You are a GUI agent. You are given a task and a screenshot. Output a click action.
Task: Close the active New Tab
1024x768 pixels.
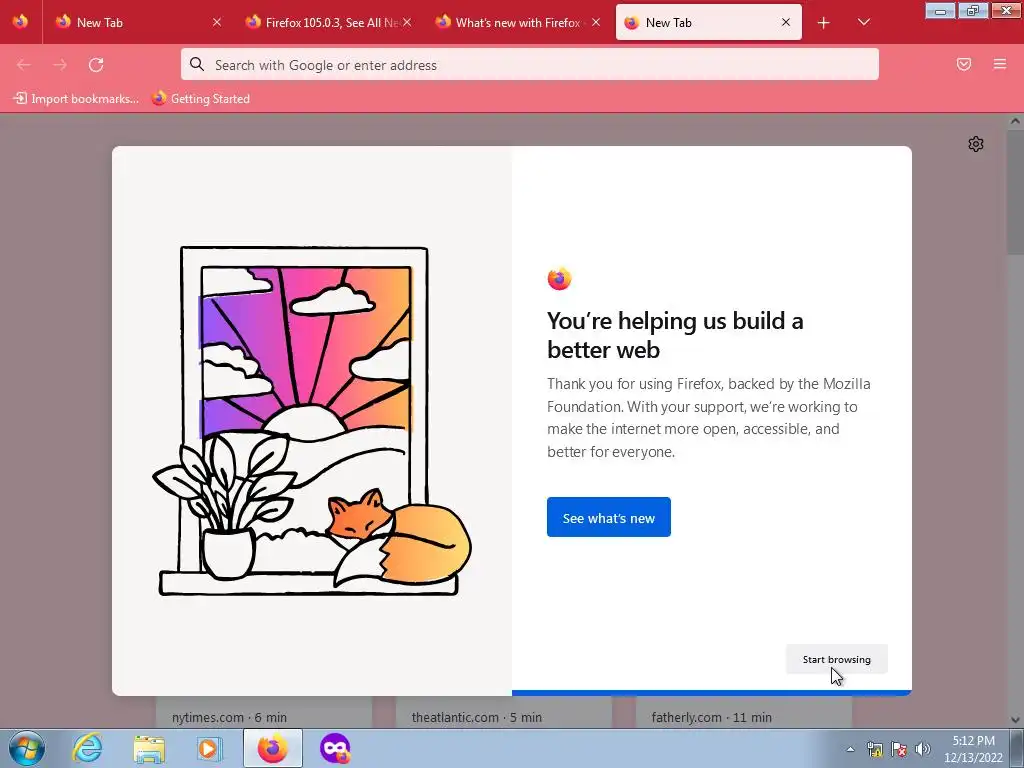[786, 22]
